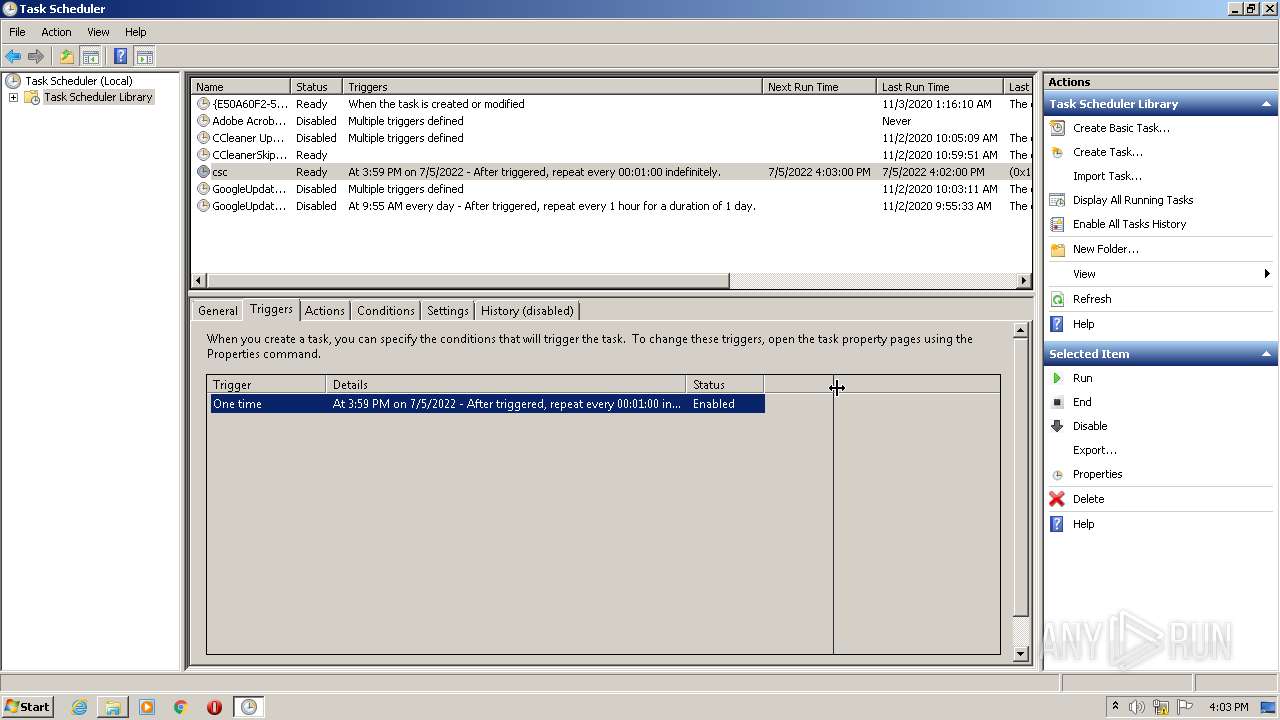Click the taskbar clock showing 4:03 PM
Viewport: 1280px width, 720px height.
point(1228,707)
